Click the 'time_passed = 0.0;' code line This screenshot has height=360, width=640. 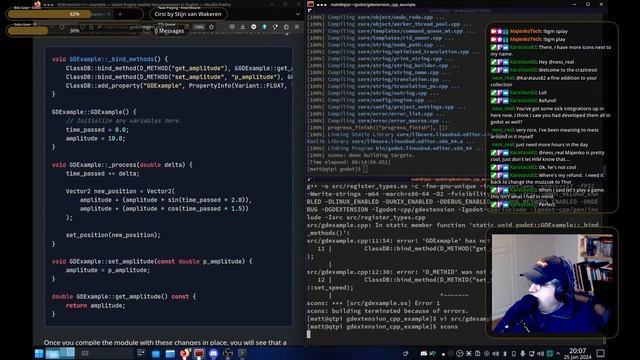(x=97, y=130)
